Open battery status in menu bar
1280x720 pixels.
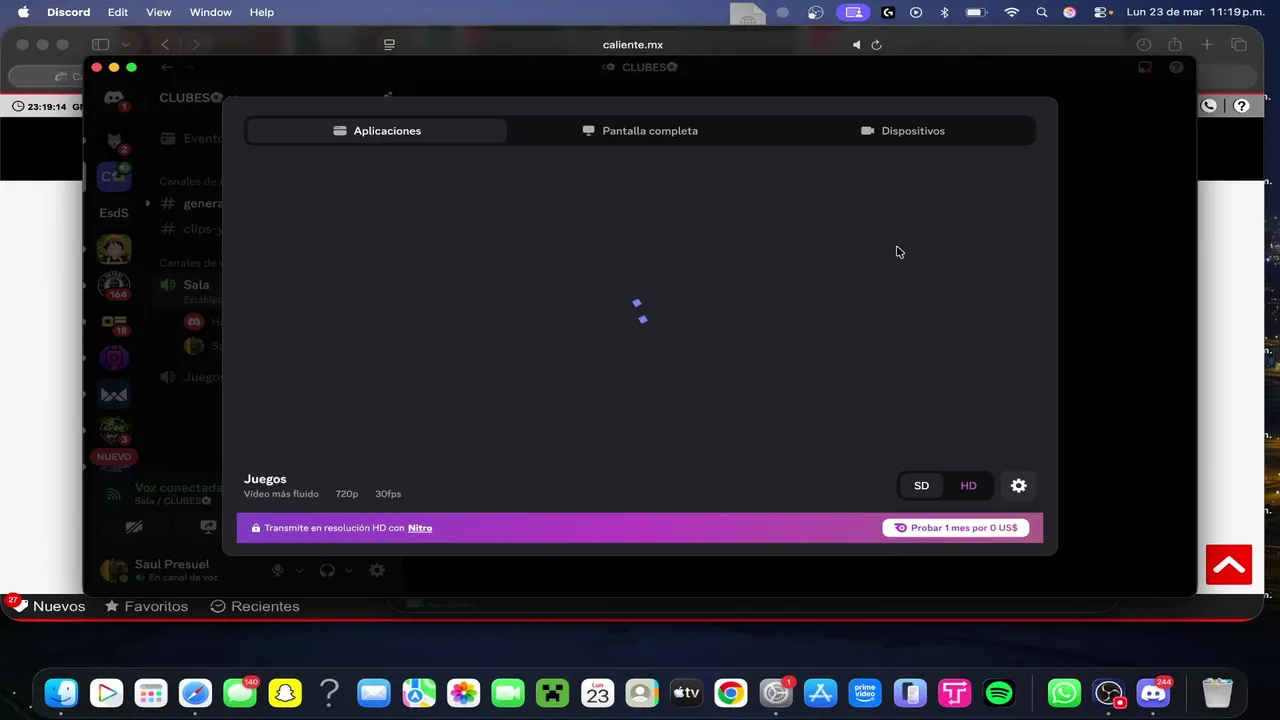[x=976, y=12]
